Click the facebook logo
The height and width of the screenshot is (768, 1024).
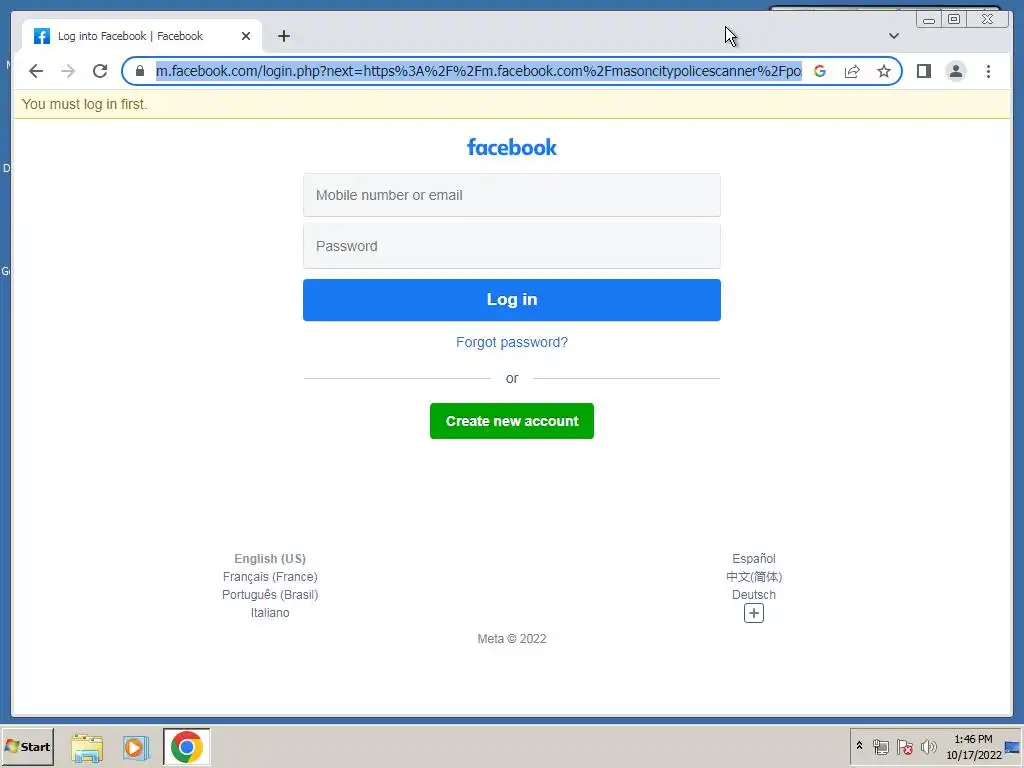point(511,148)
